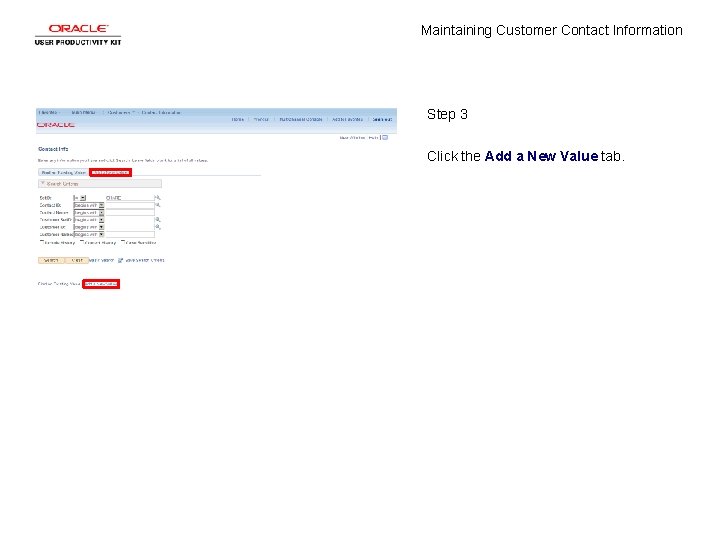Switch to the Find an Existing Value tab
720x540 pixels.
click(63, 173)
